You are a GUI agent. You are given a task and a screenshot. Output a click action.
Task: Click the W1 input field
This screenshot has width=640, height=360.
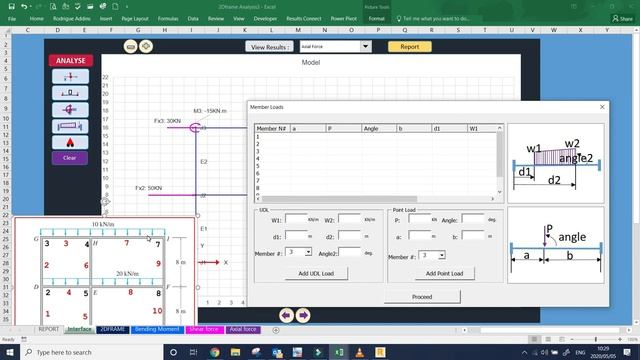point(296,219)
